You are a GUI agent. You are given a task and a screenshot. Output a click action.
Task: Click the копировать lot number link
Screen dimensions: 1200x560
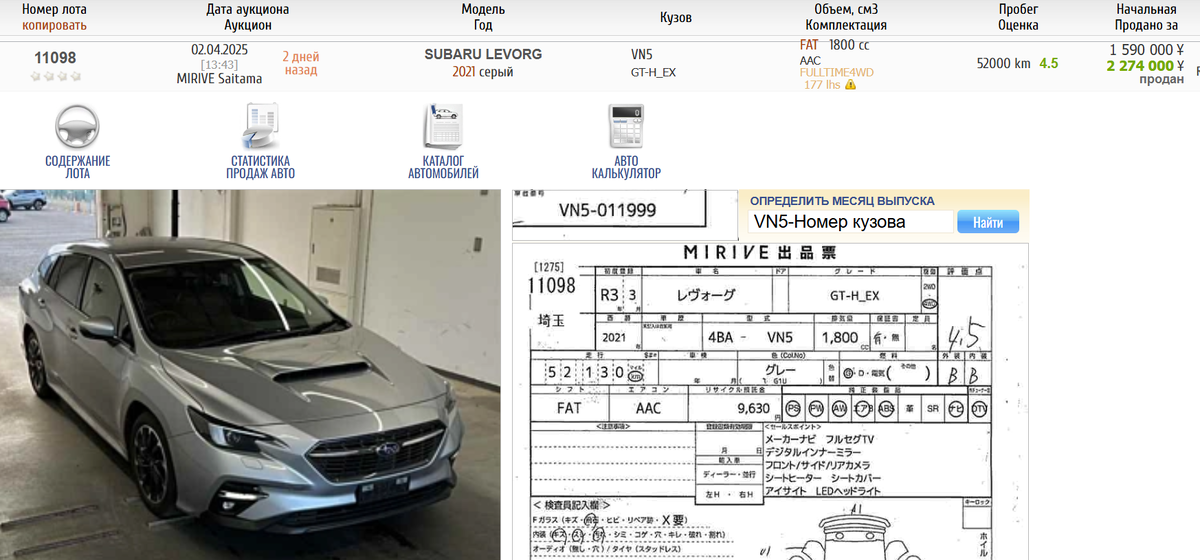pos(54,25)
